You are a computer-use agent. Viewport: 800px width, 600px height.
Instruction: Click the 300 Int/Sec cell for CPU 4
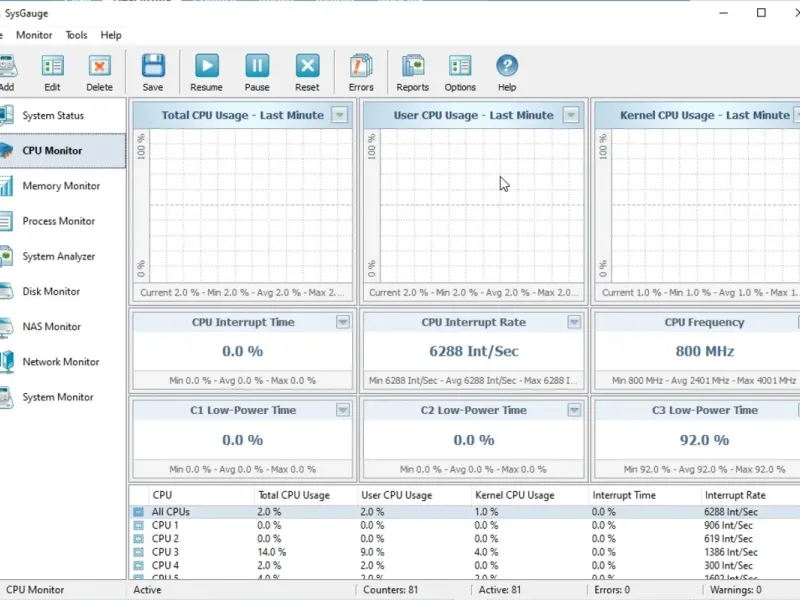point(728,565)
